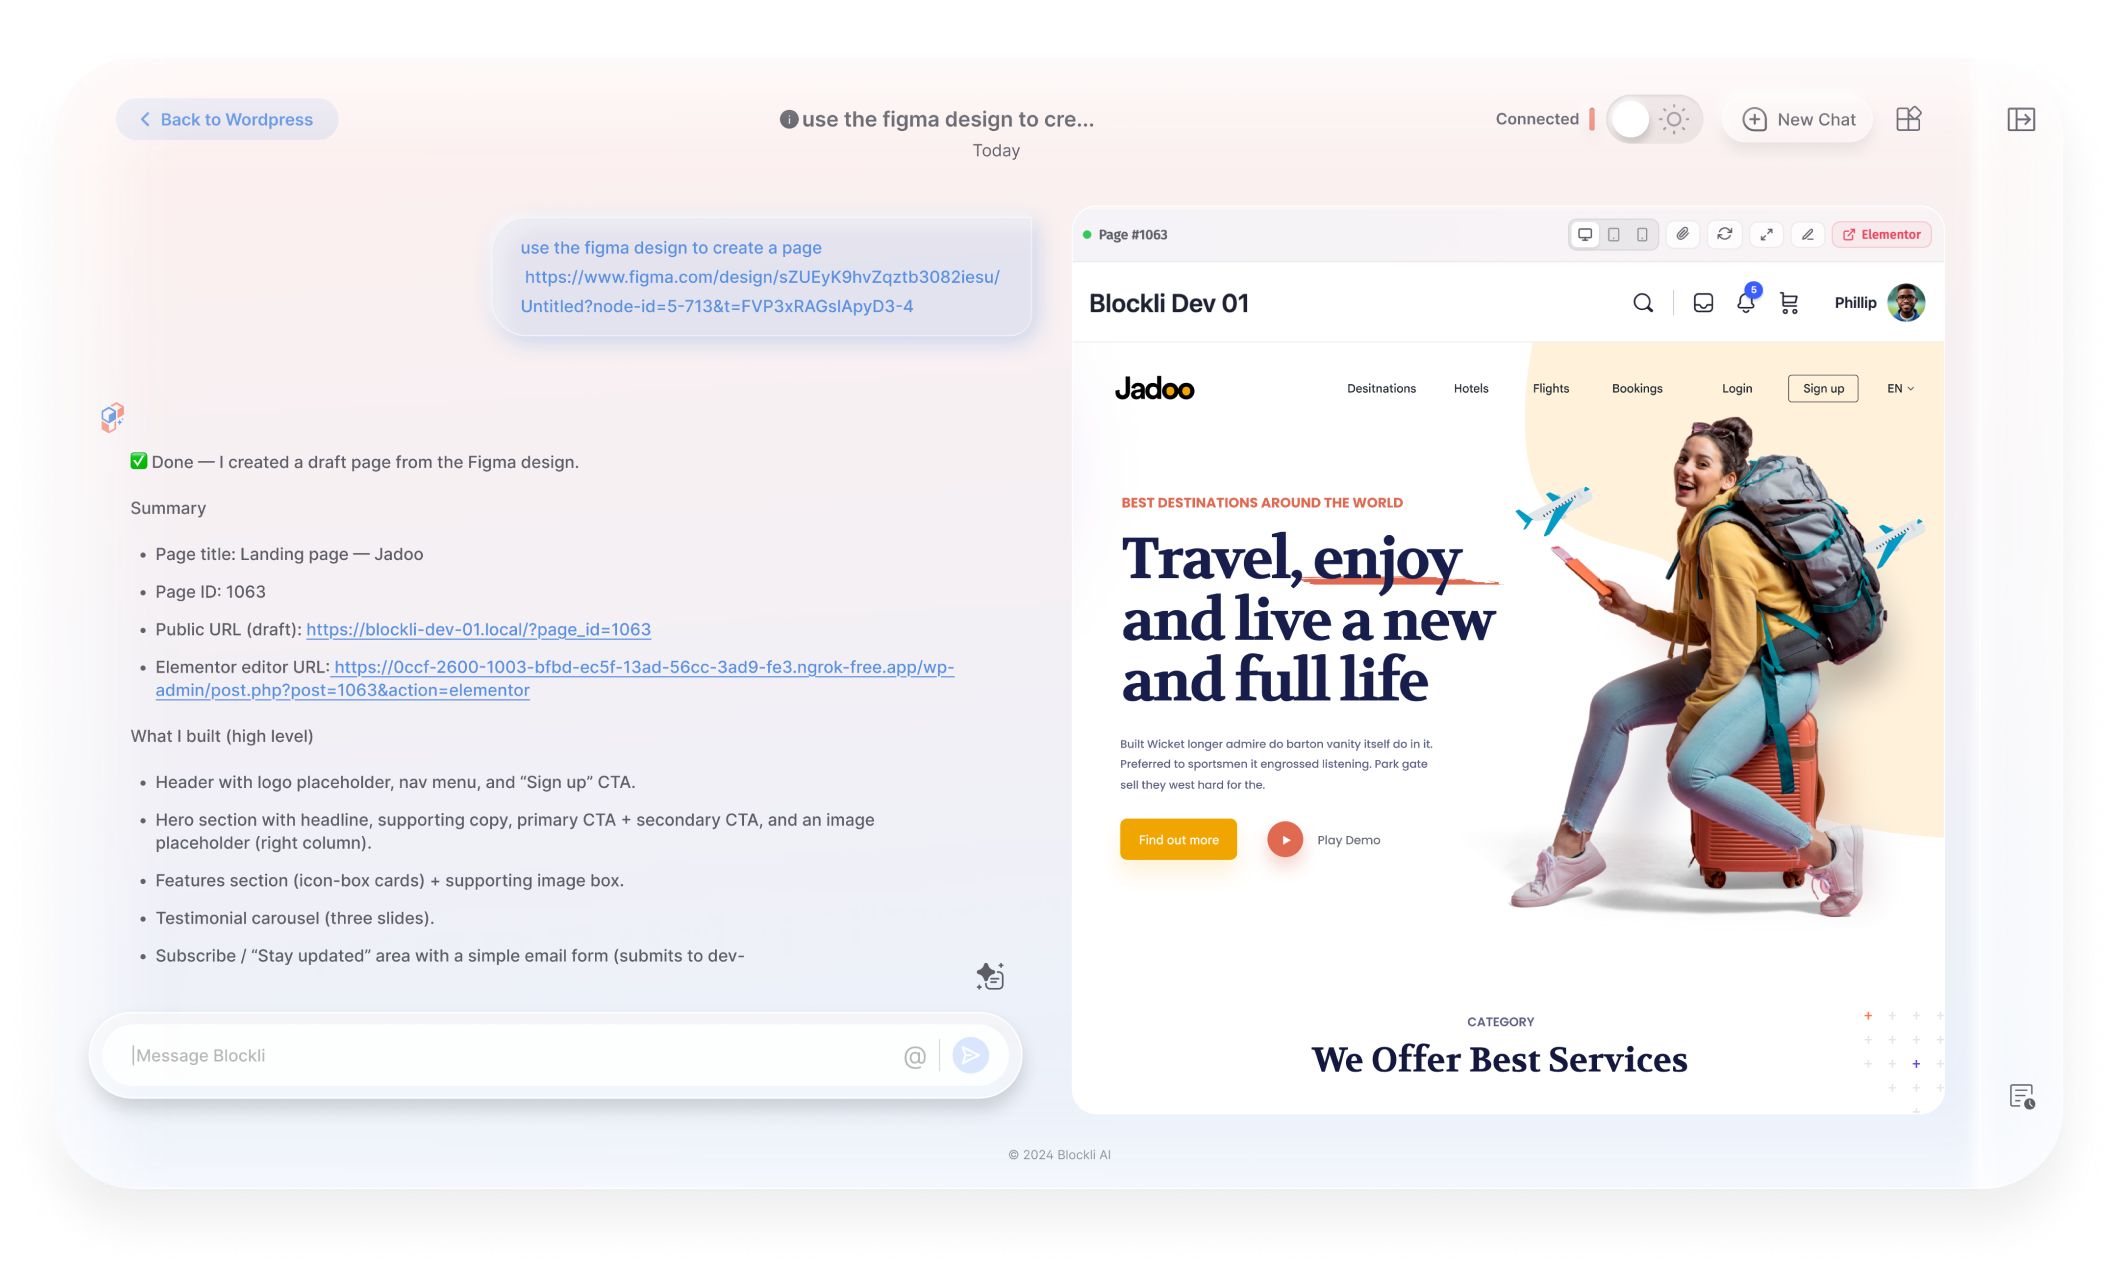Click the © 2024 Blockli AI footer
Viewport: 2119px width, 1275px height.
tap(1059, 1155)
